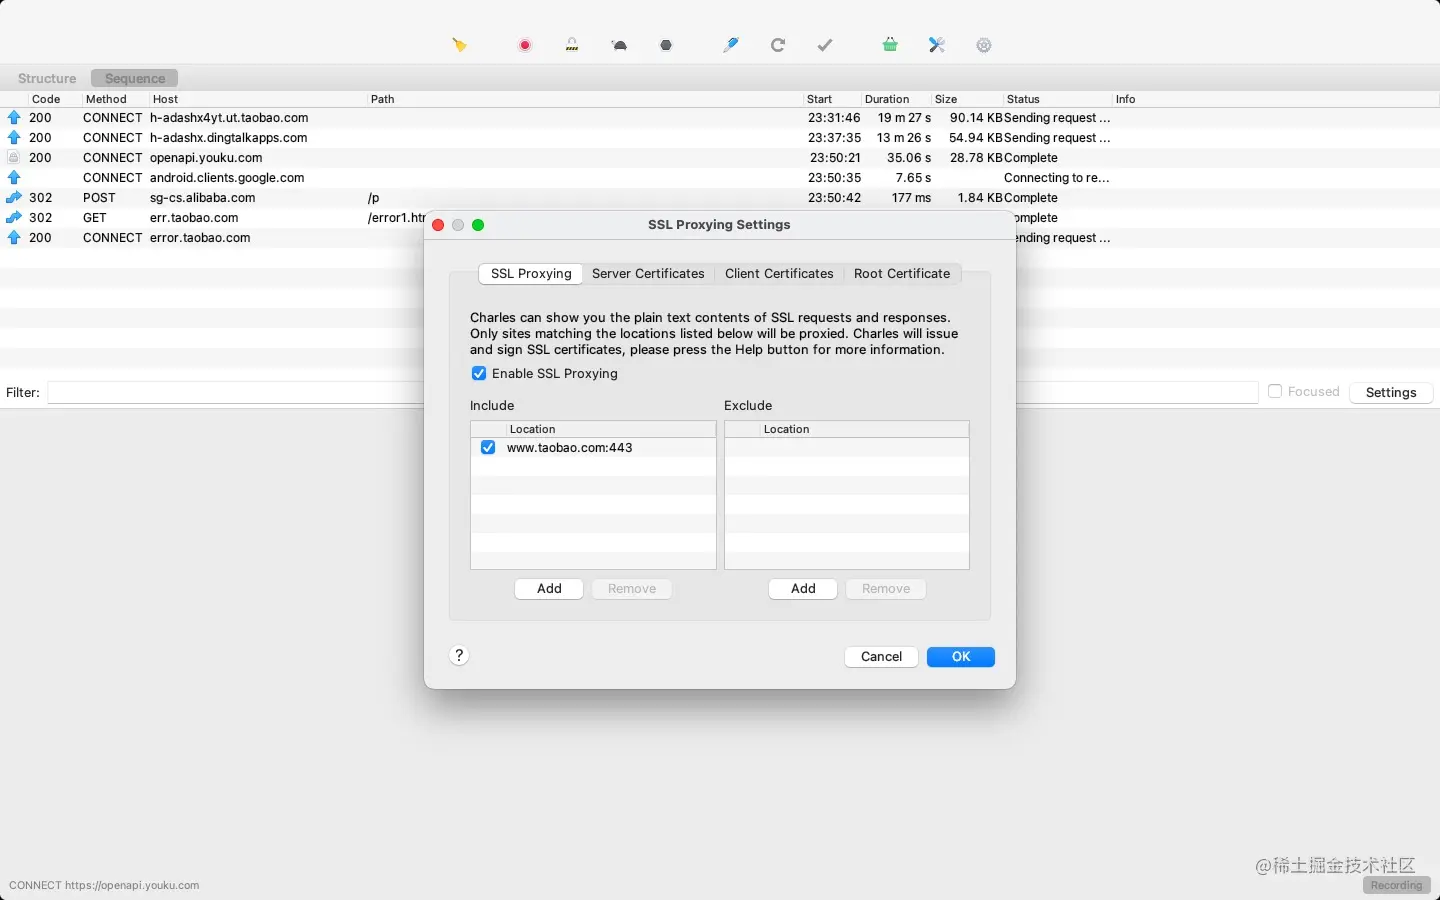Click Add under the Exclude list
The image size is (1440, 900).
803,589
